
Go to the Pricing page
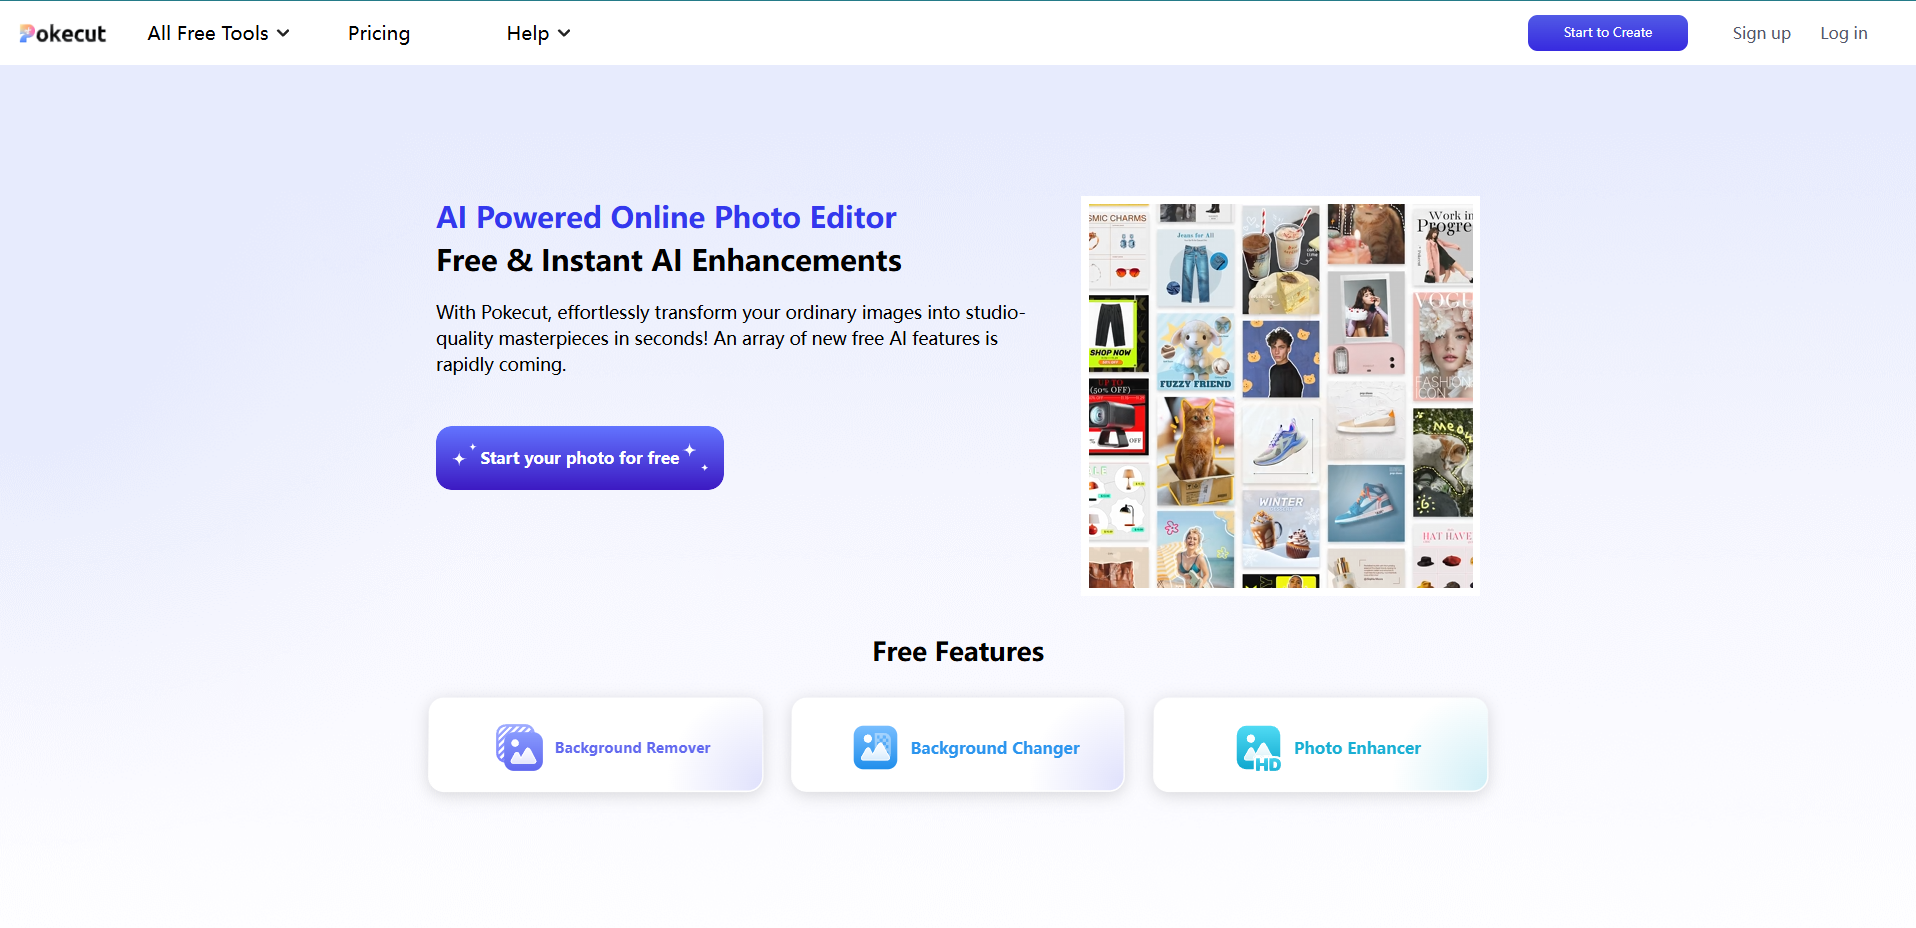pyautogui.click(x=379, y=33)
